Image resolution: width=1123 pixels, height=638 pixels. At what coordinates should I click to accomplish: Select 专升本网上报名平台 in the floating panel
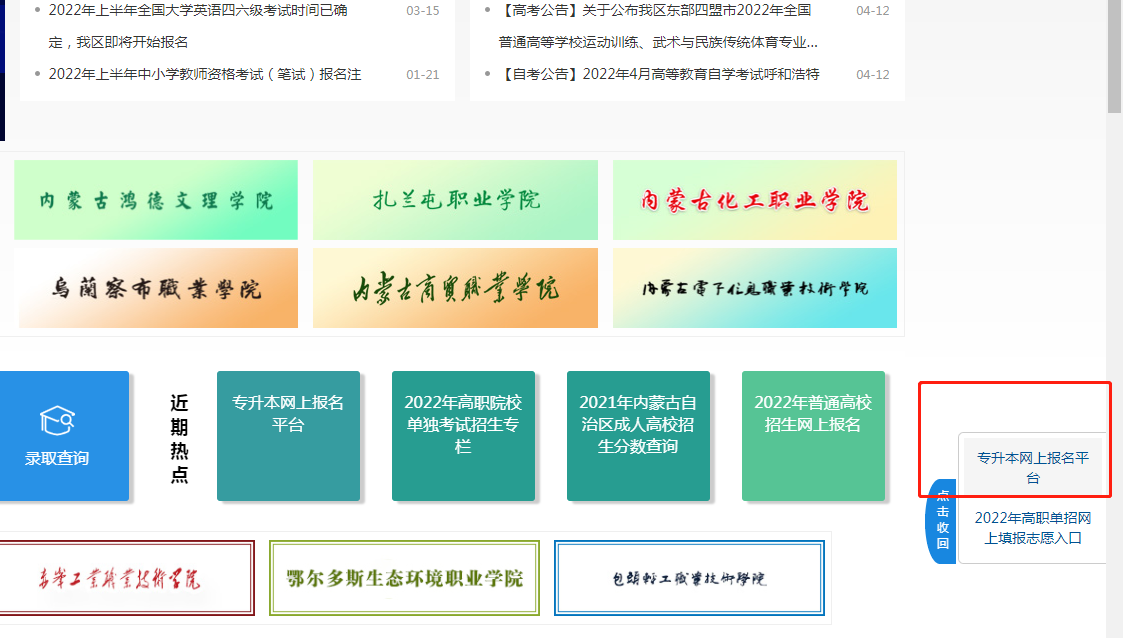(1034, 466)
